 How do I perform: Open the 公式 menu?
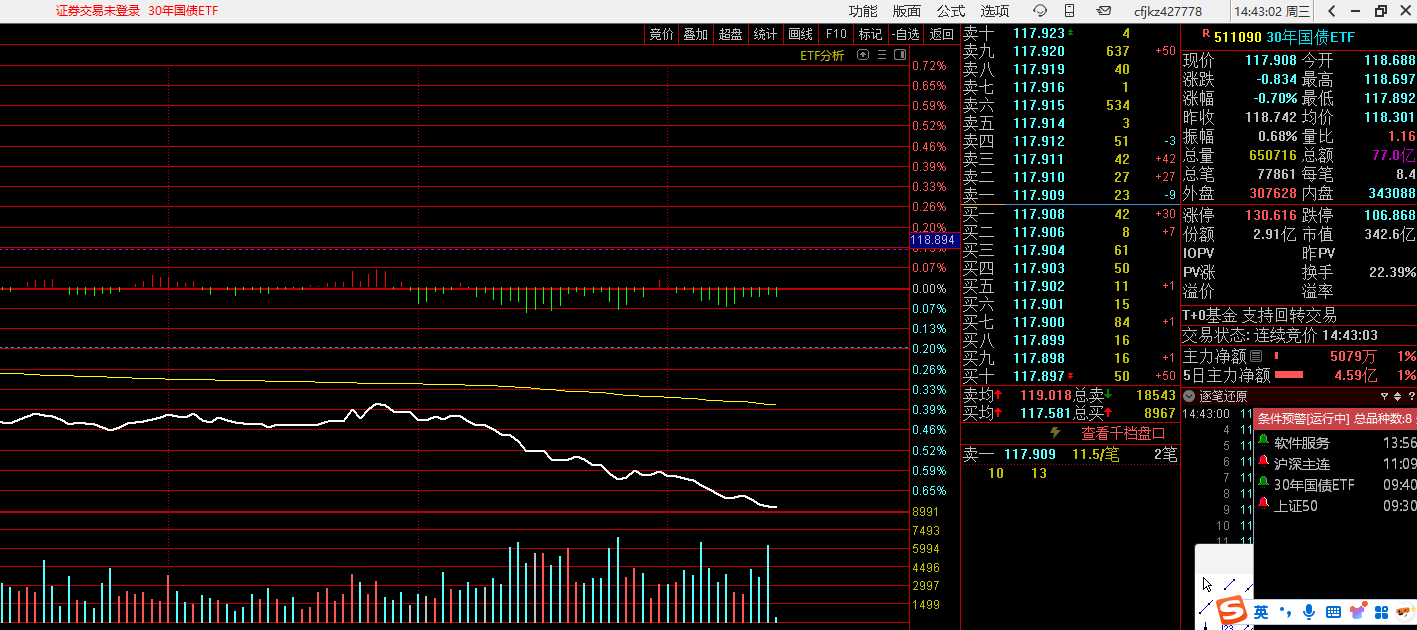[951, 11]
